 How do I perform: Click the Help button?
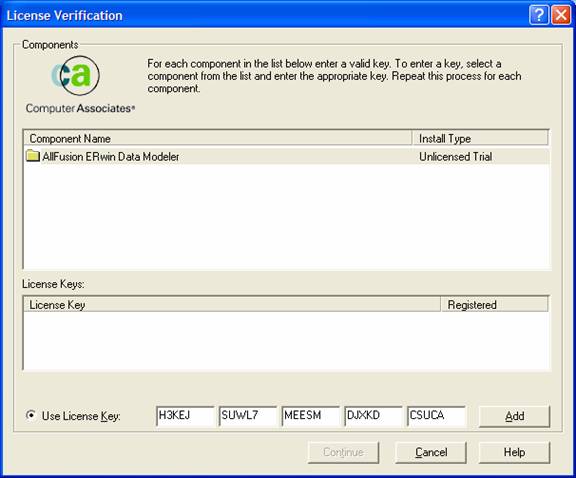pos(514,452)
